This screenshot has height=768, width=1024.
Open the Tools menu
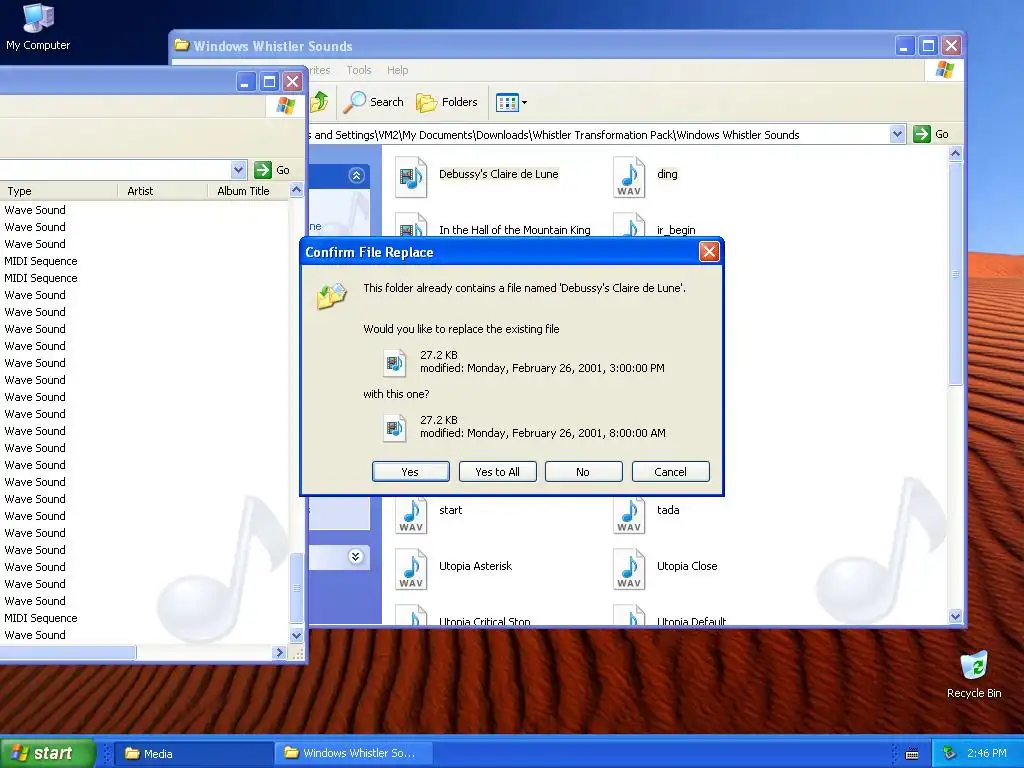pos(359,70)
